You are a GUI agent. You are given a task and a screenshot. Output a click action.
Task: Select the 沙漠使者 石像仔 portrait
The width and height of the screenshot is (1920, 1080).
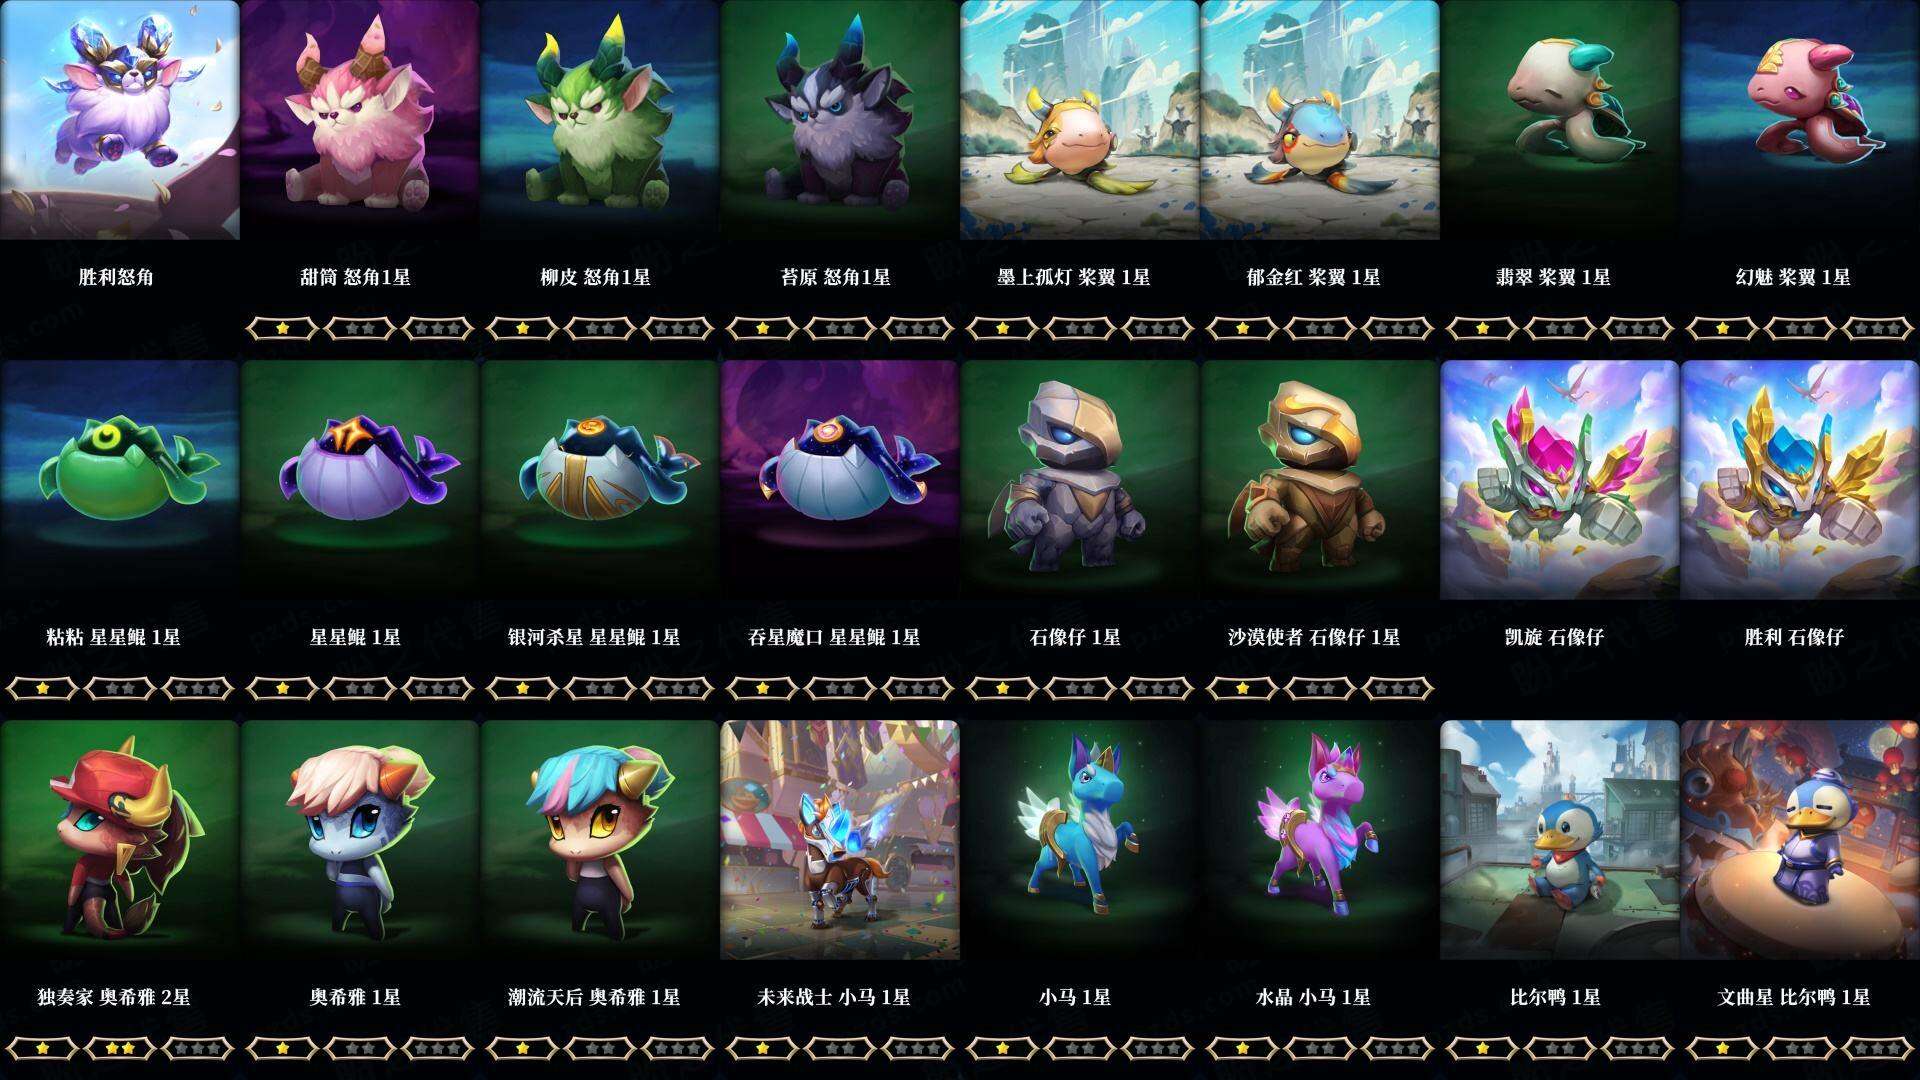coord(1320,480)
